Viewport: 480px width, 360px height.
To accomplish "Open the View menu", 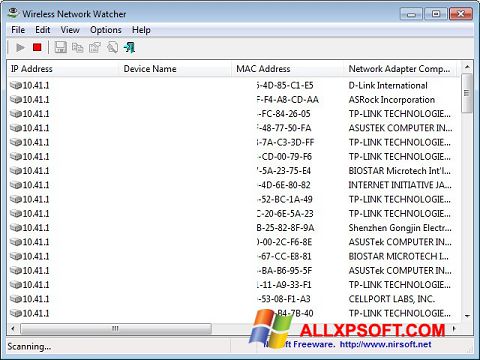I will point(70,30).
